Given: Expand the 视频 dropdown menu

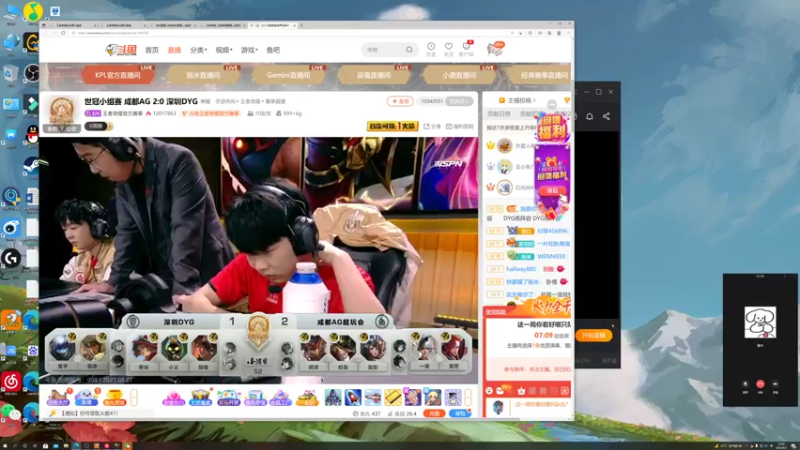Looking at the screenshot, I should (x=223, y=50).
